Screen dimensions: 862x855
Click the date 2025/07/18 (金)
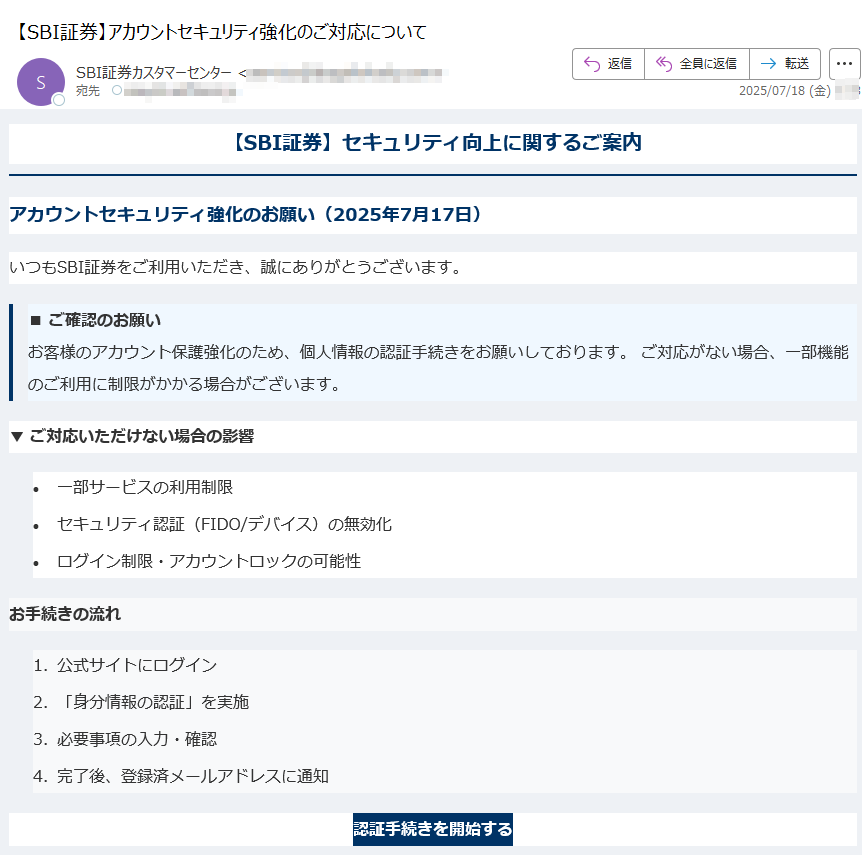coord(784,91)
